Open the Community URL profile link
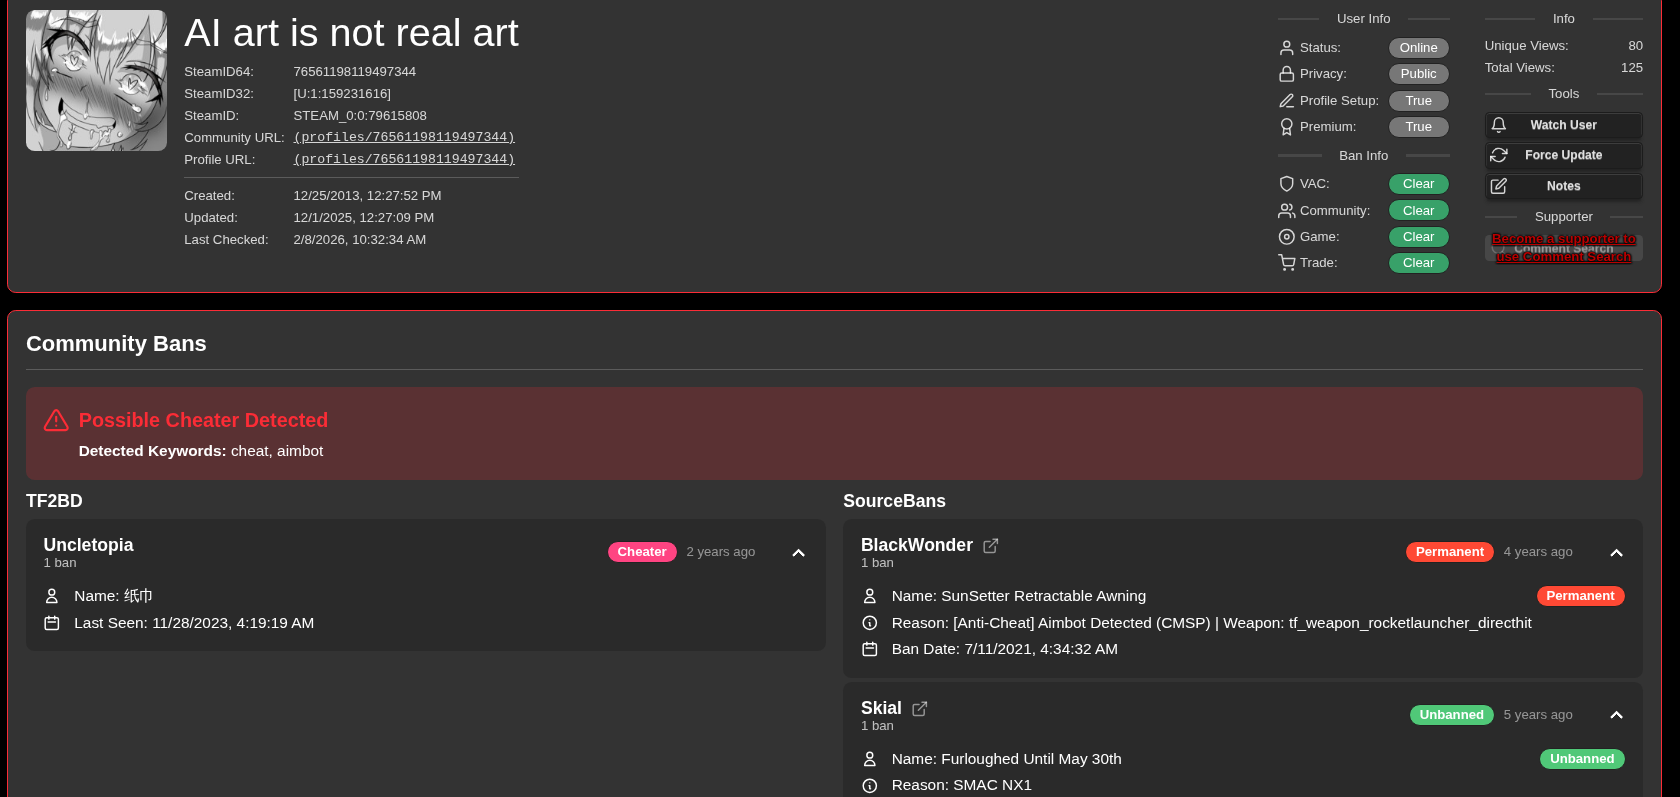1680x797 pixels. [404, 137]
